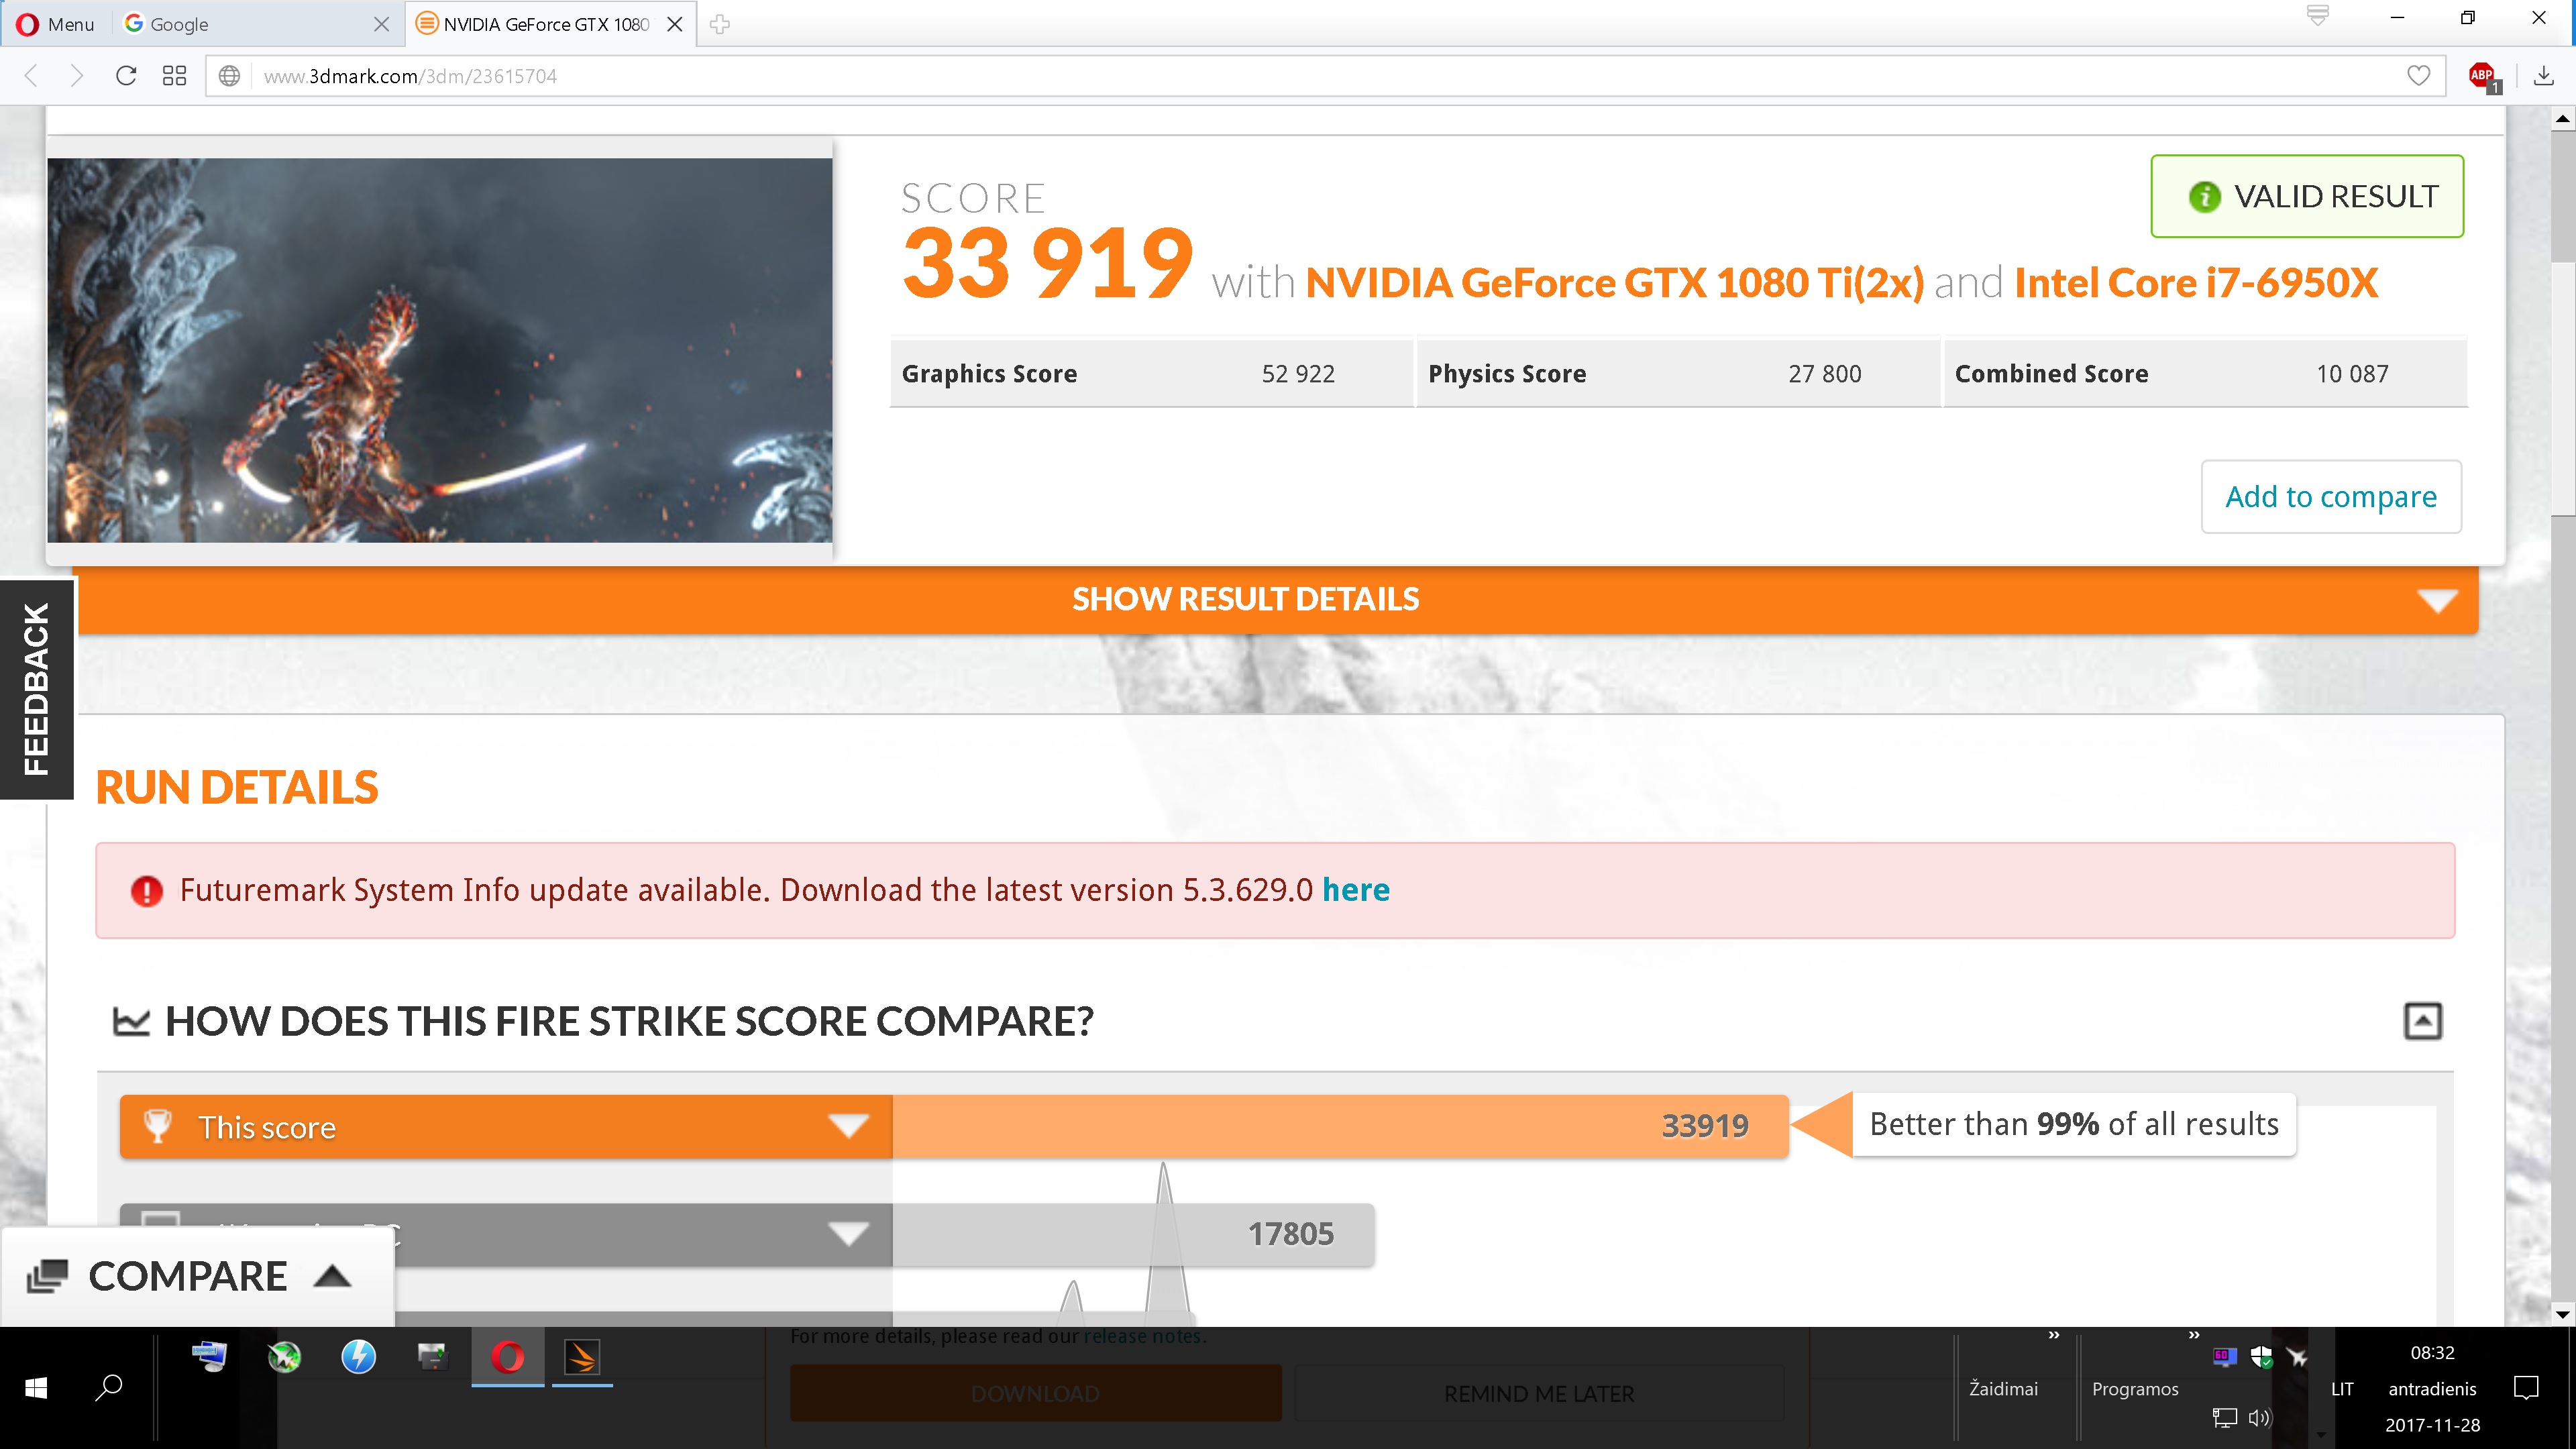Viewport: 2576px width, 1449px height.
Task: Open the Speed Dial grid icon
Action: coord(174,76)
